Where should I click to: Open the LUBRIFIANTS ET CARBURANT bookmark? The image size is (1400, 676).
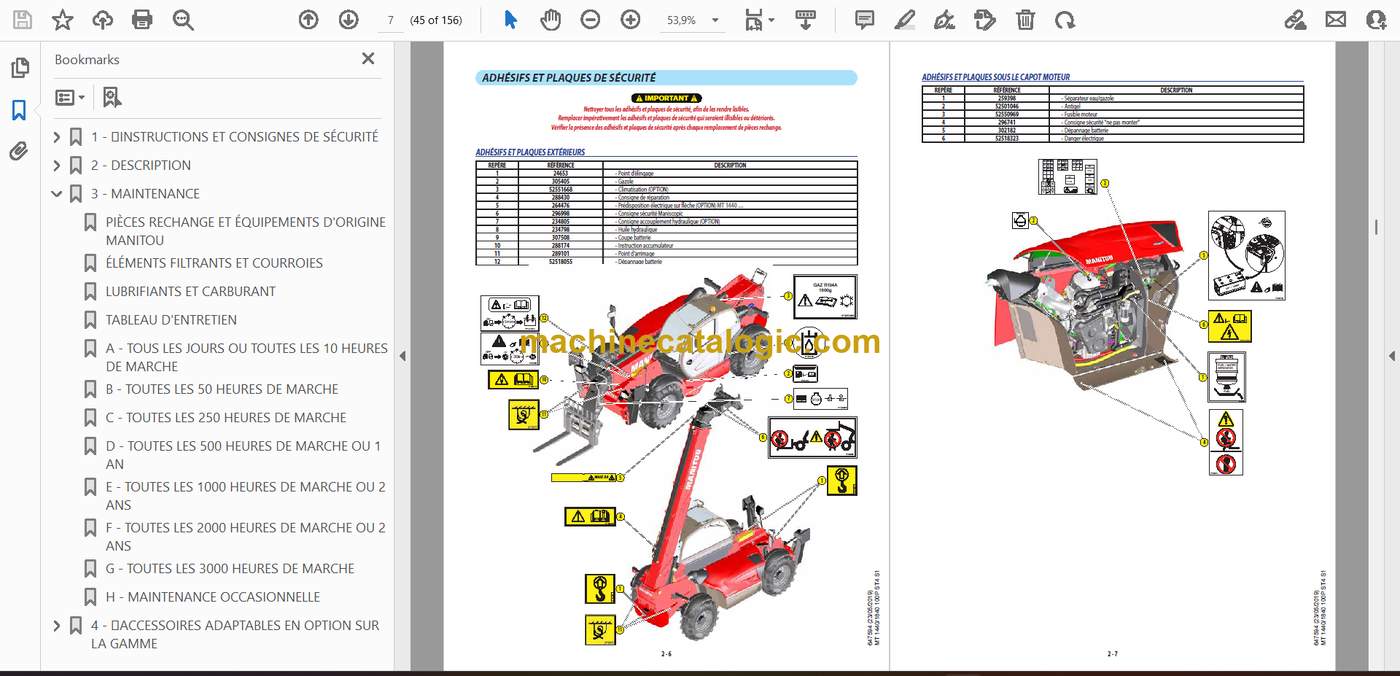pyautogui.click(x=190, y=291)
